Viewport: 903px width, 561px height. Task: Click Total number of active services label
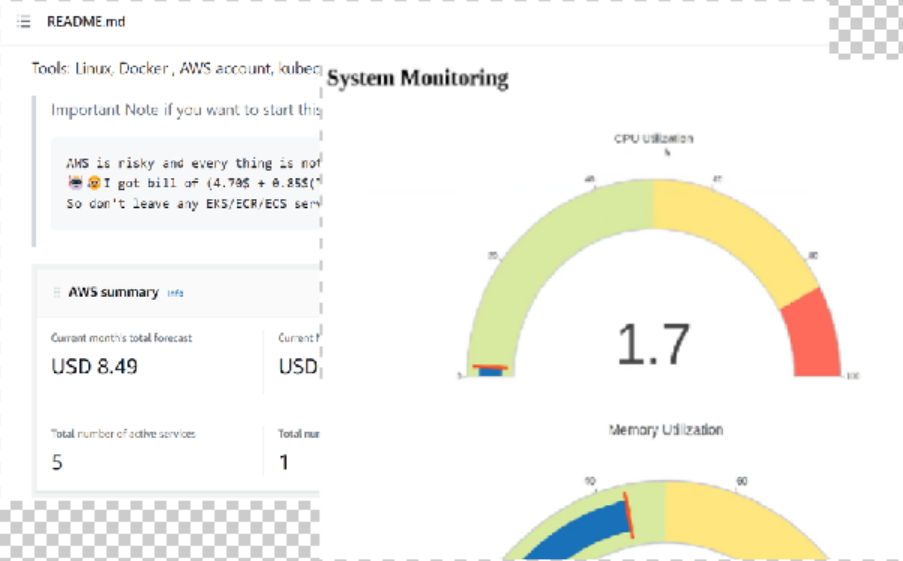tap(123, 434)
